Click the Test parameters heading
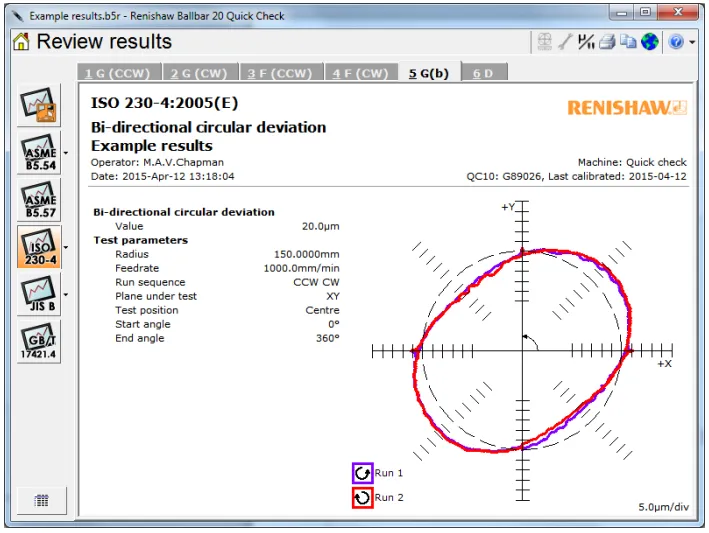 pyautogui.click(x=141, y=241)
